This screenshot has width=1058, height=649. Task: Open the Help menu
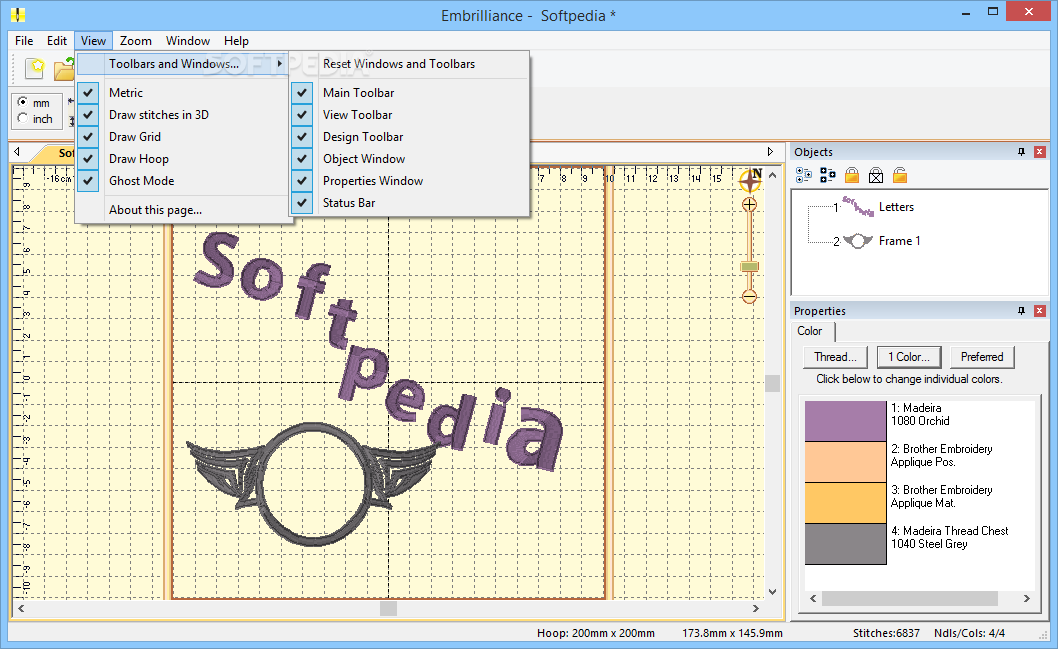236,40
